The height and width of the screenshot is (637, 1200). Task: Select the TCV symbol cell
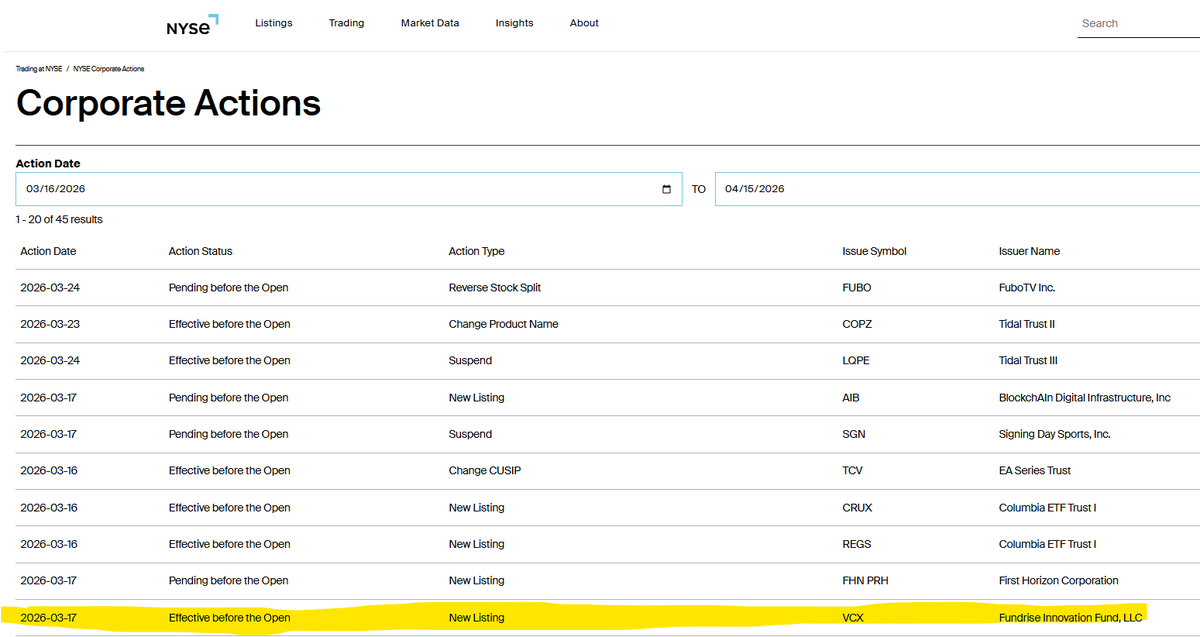tap(852, 470)
